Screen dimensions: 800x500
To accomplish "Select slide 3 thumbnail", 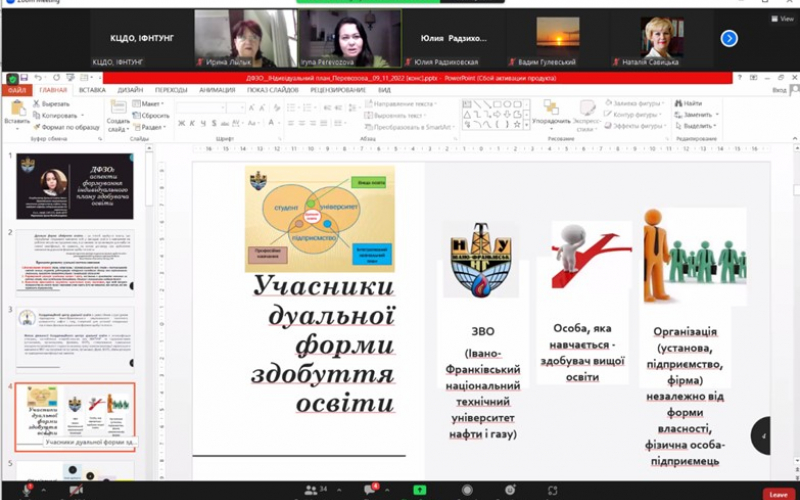I will pyautogui.click(x=75, y=340).
